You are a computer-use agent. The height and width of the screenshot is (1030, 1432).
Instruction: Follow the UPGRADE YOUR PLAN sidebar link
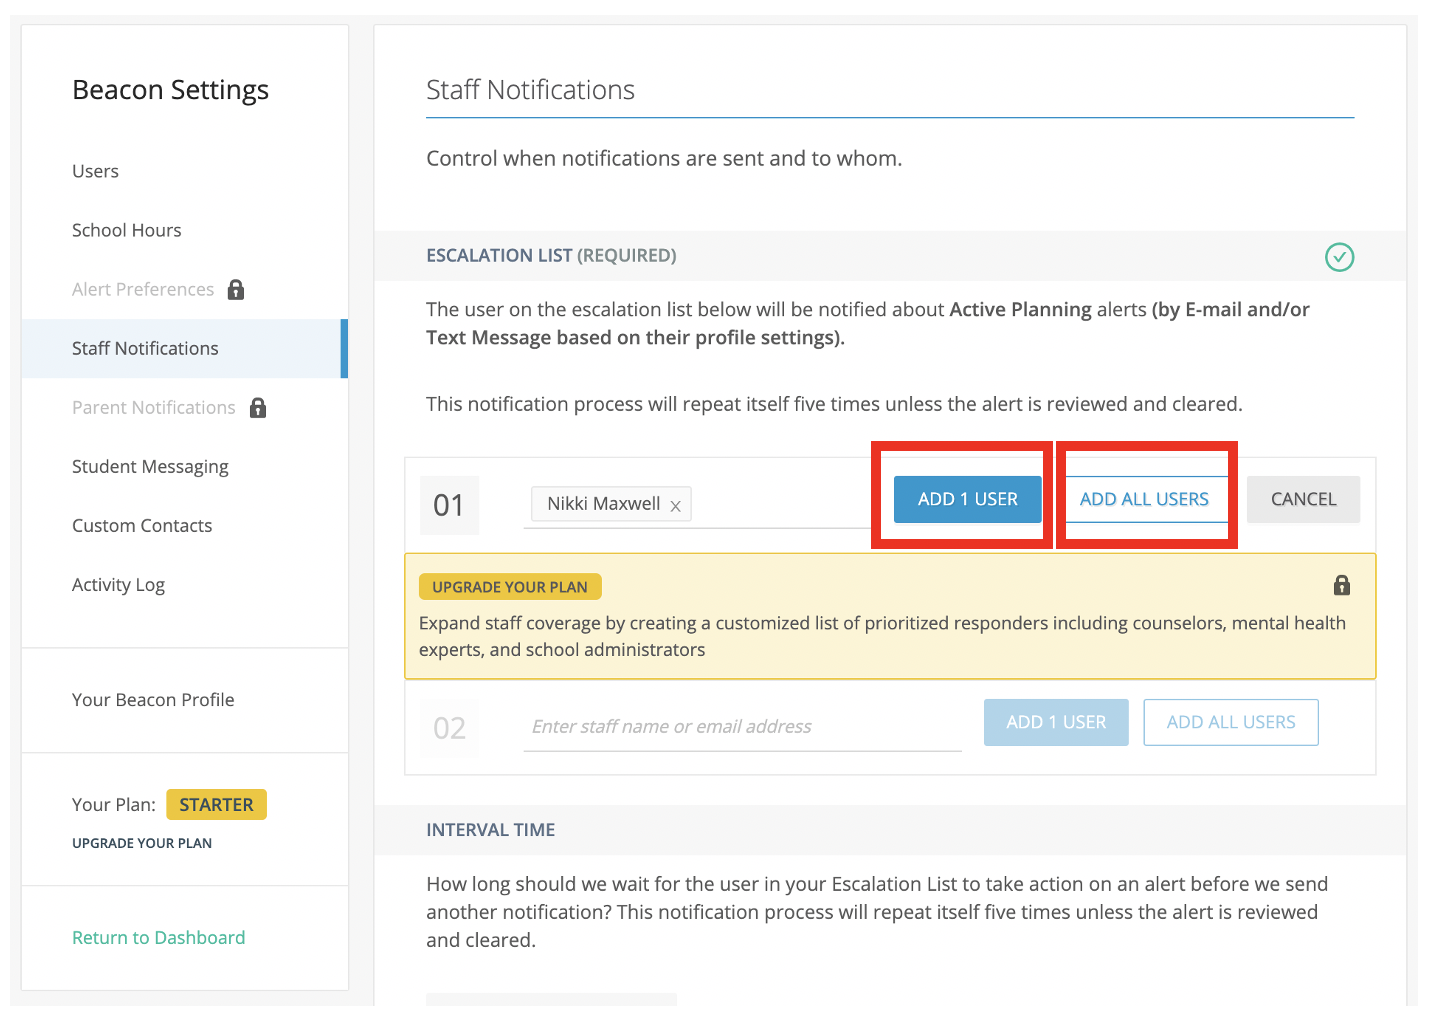(x=142, y=843)
